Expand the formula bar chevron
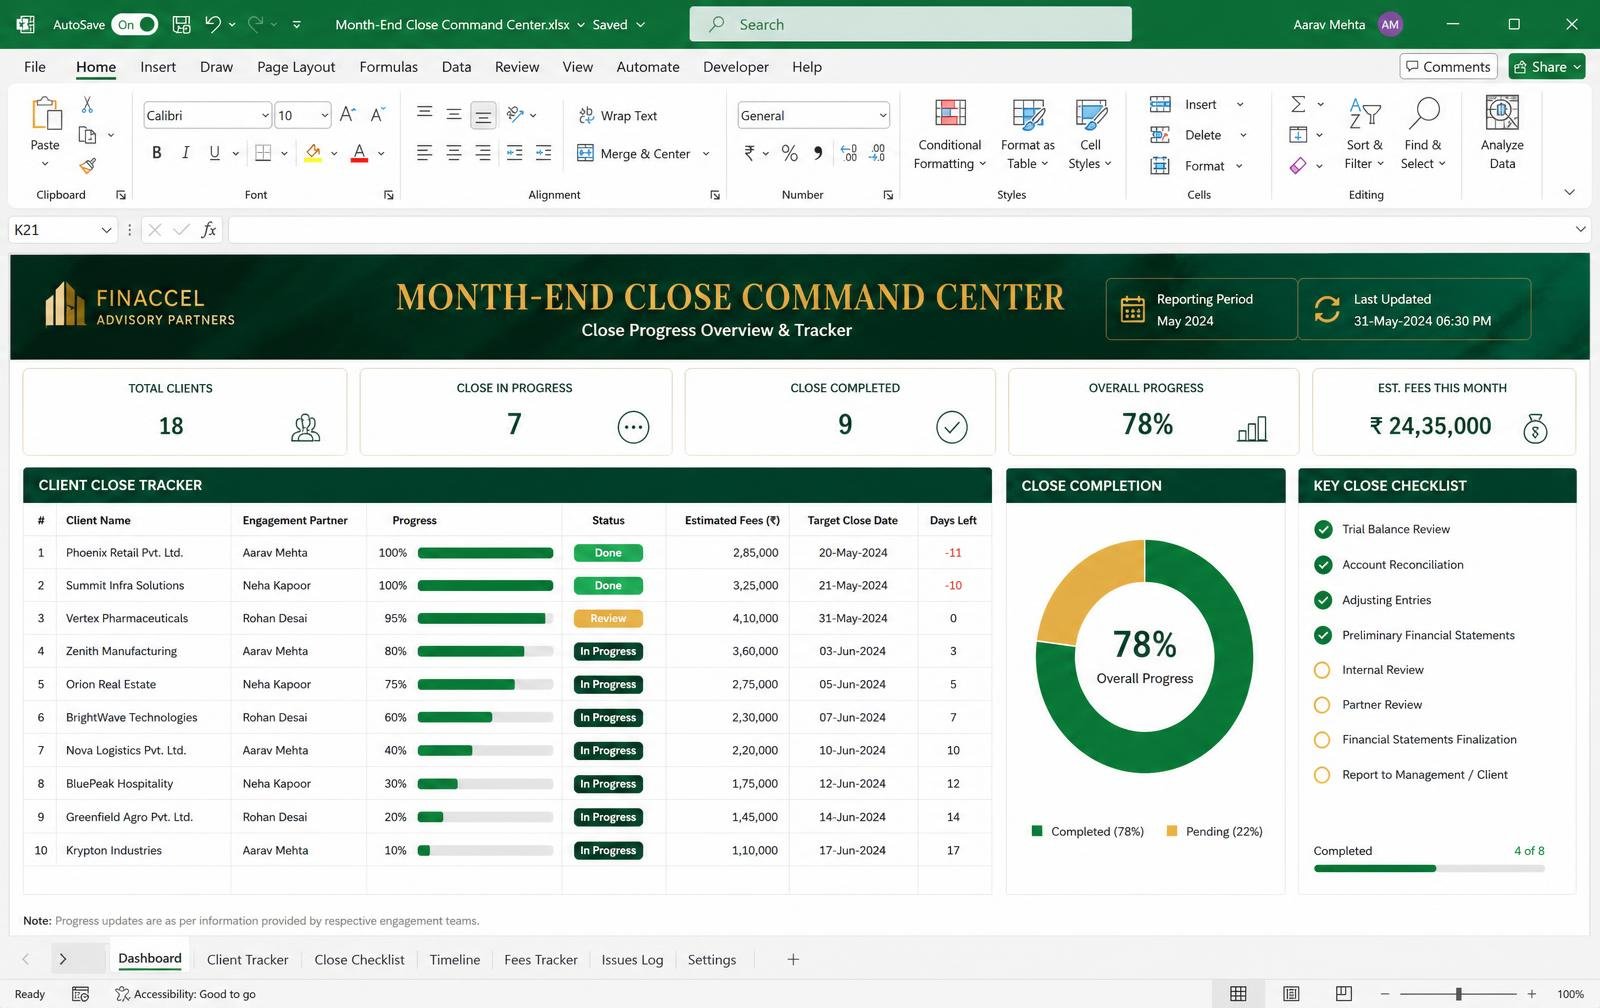This screenshot has width=1600, height=1008. pos(1580,229)
